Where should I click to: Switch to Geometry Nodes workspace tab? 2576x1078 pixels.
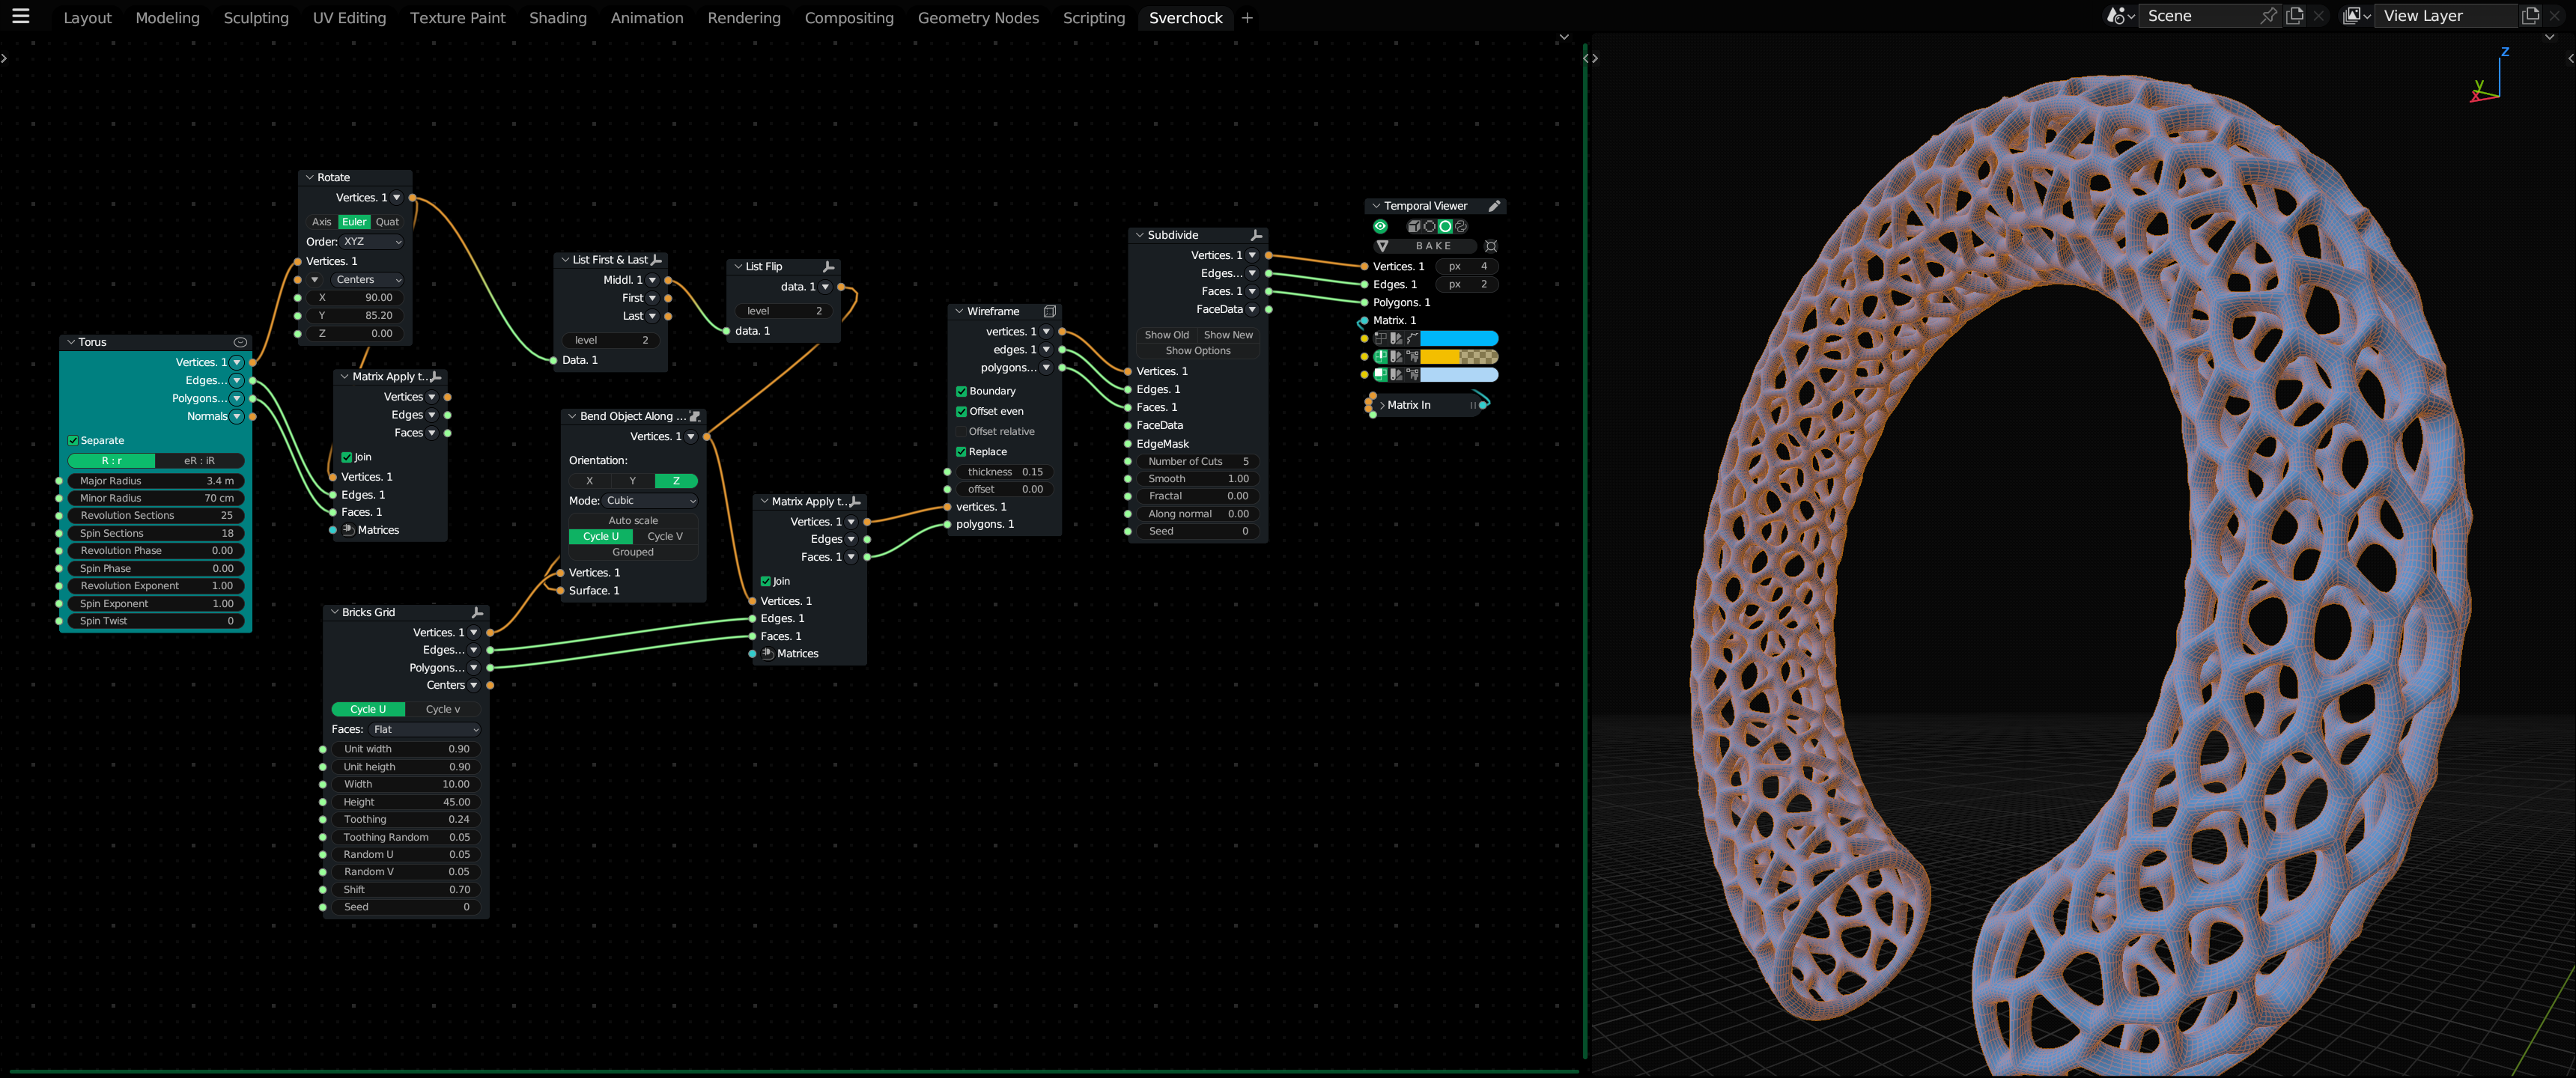click(x=977, y=18)
